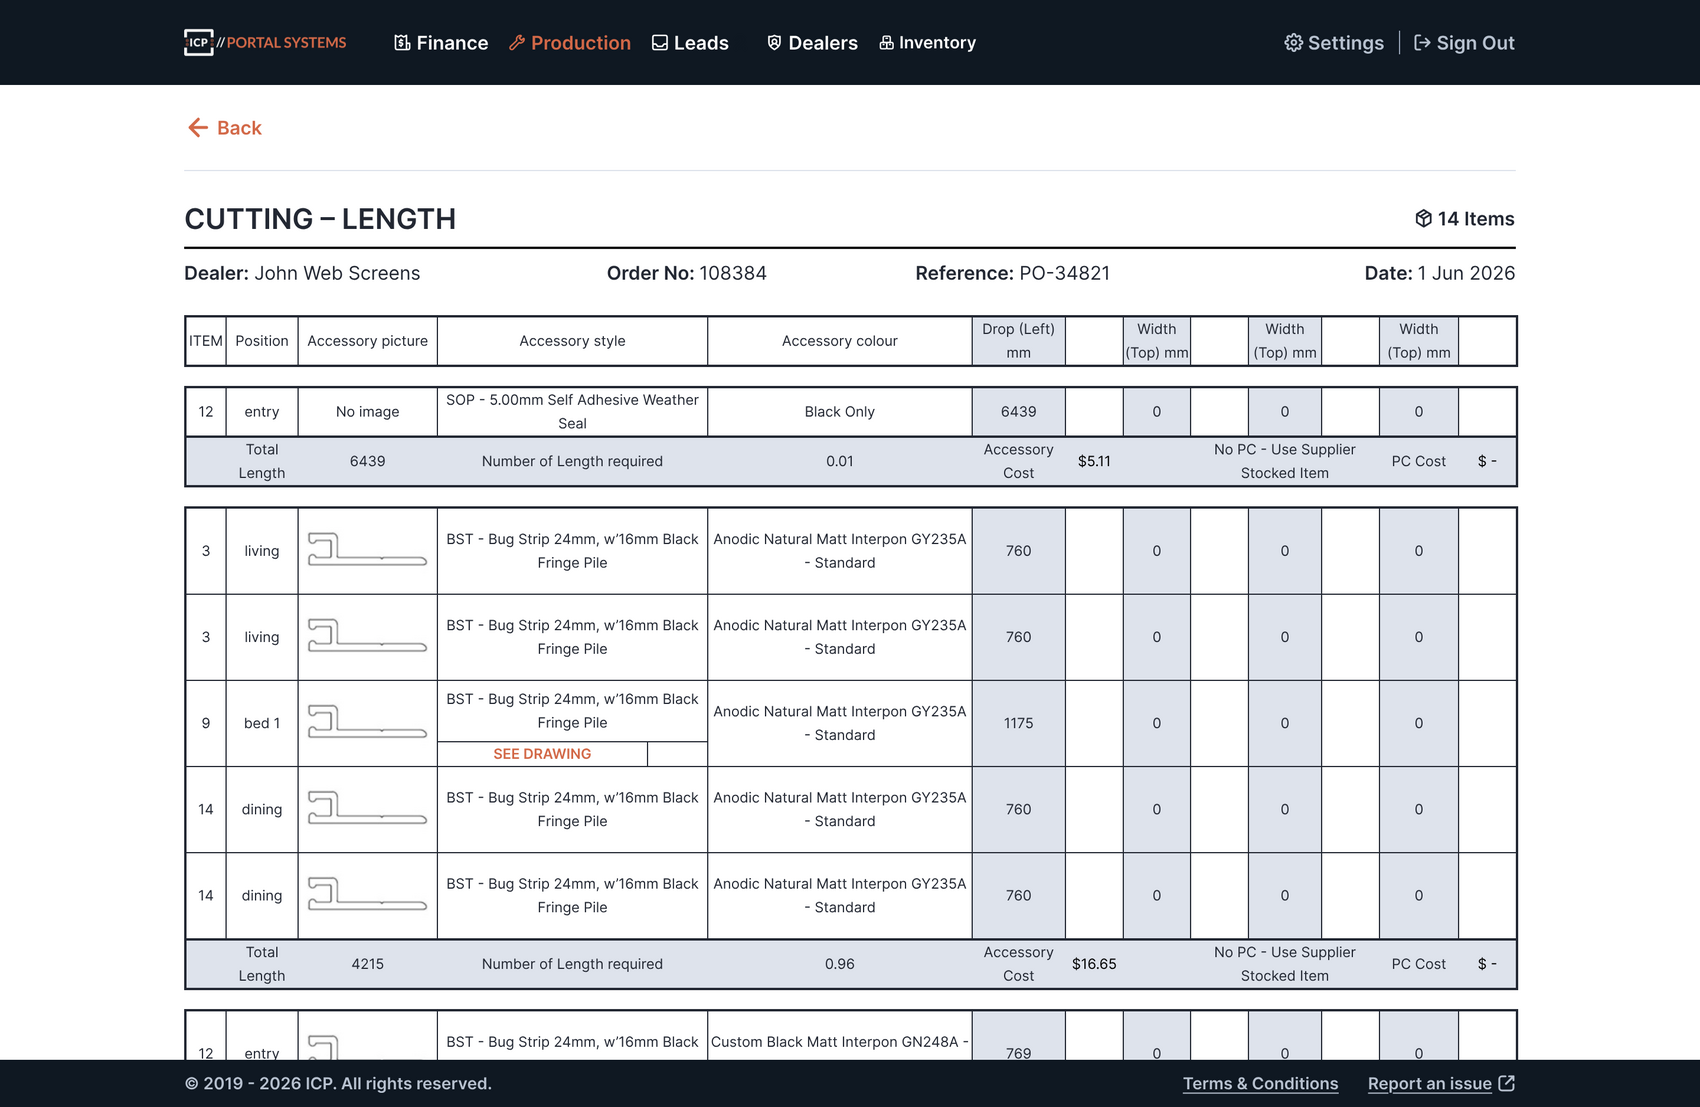Click the Accessory Cost value $5.11
Screen dimensions: 1700x1107
click(1094, 461)
